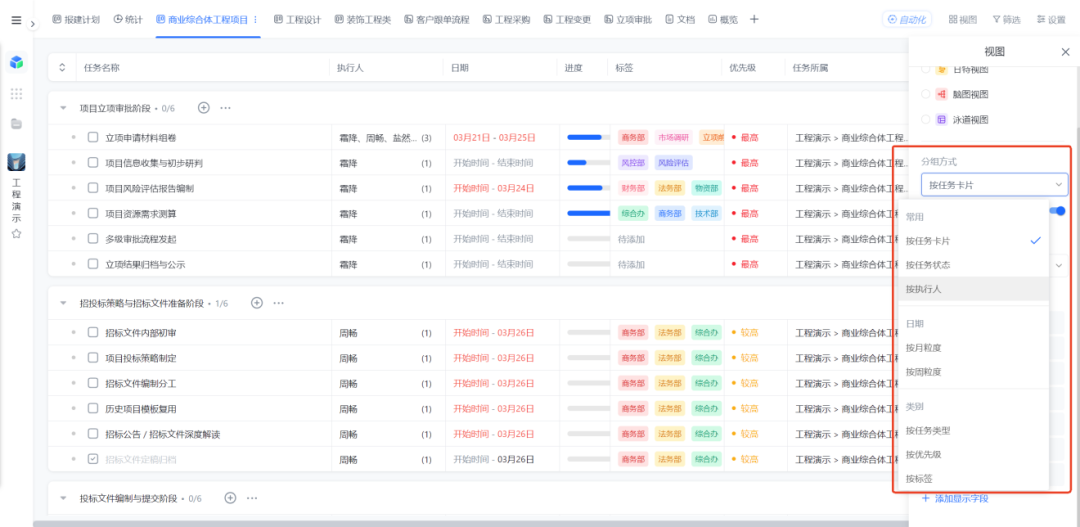
Task: Switch to the 工程设计 tab
Action: pos(298,19)
